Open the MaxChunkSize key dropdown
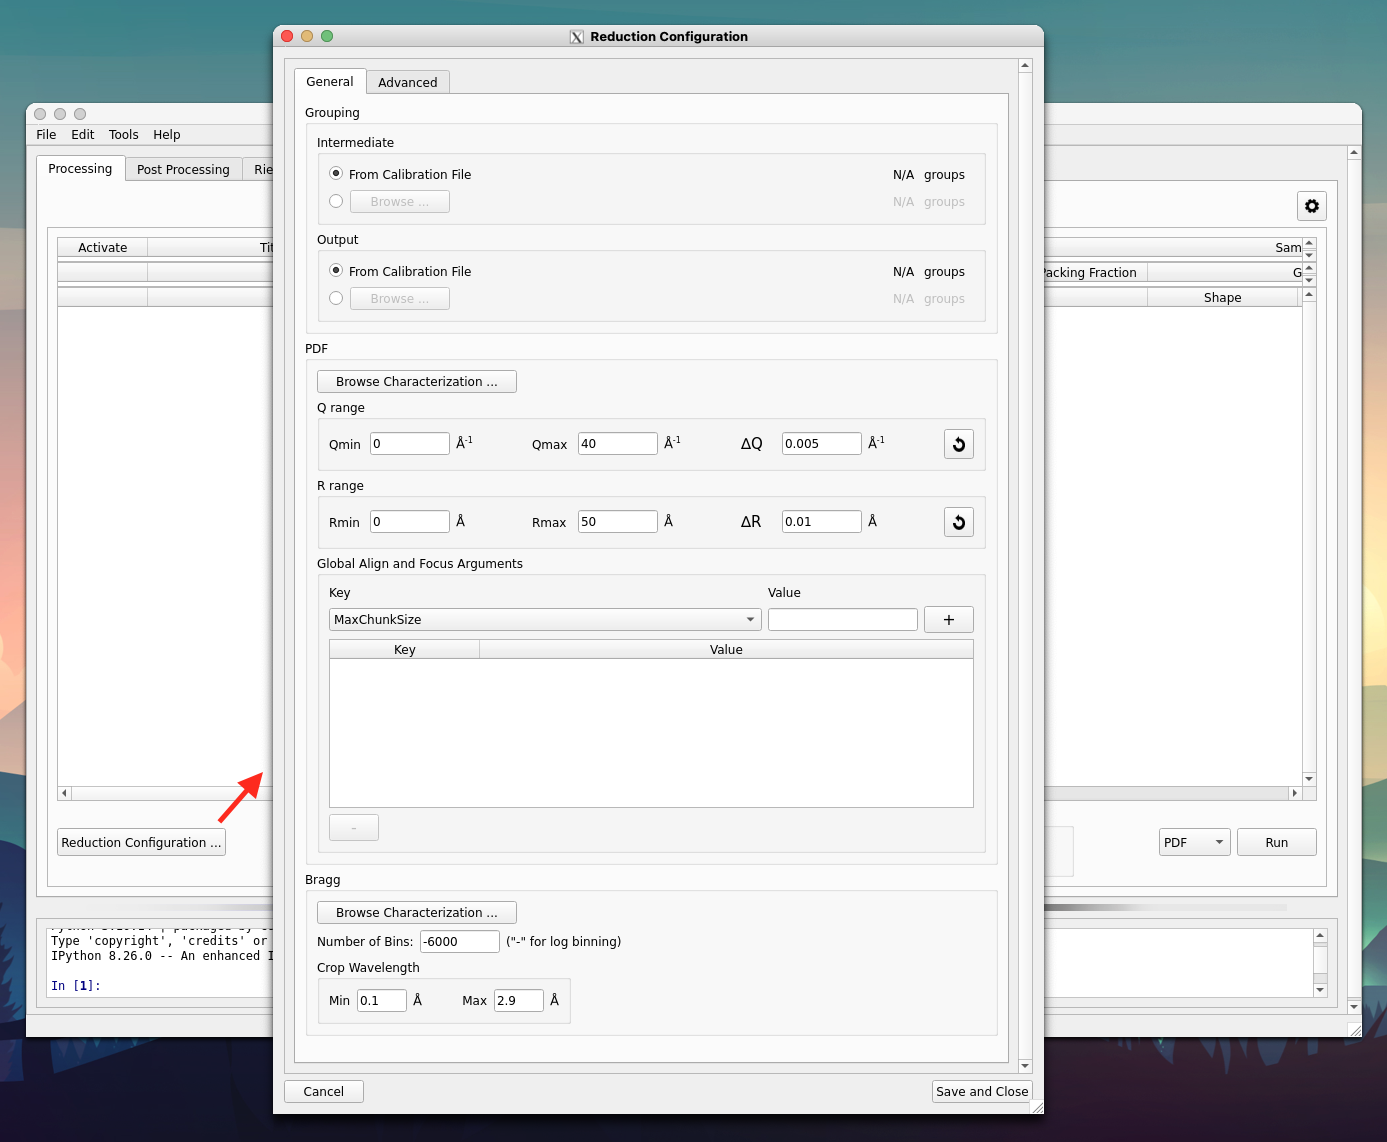 tap(545, 620)
